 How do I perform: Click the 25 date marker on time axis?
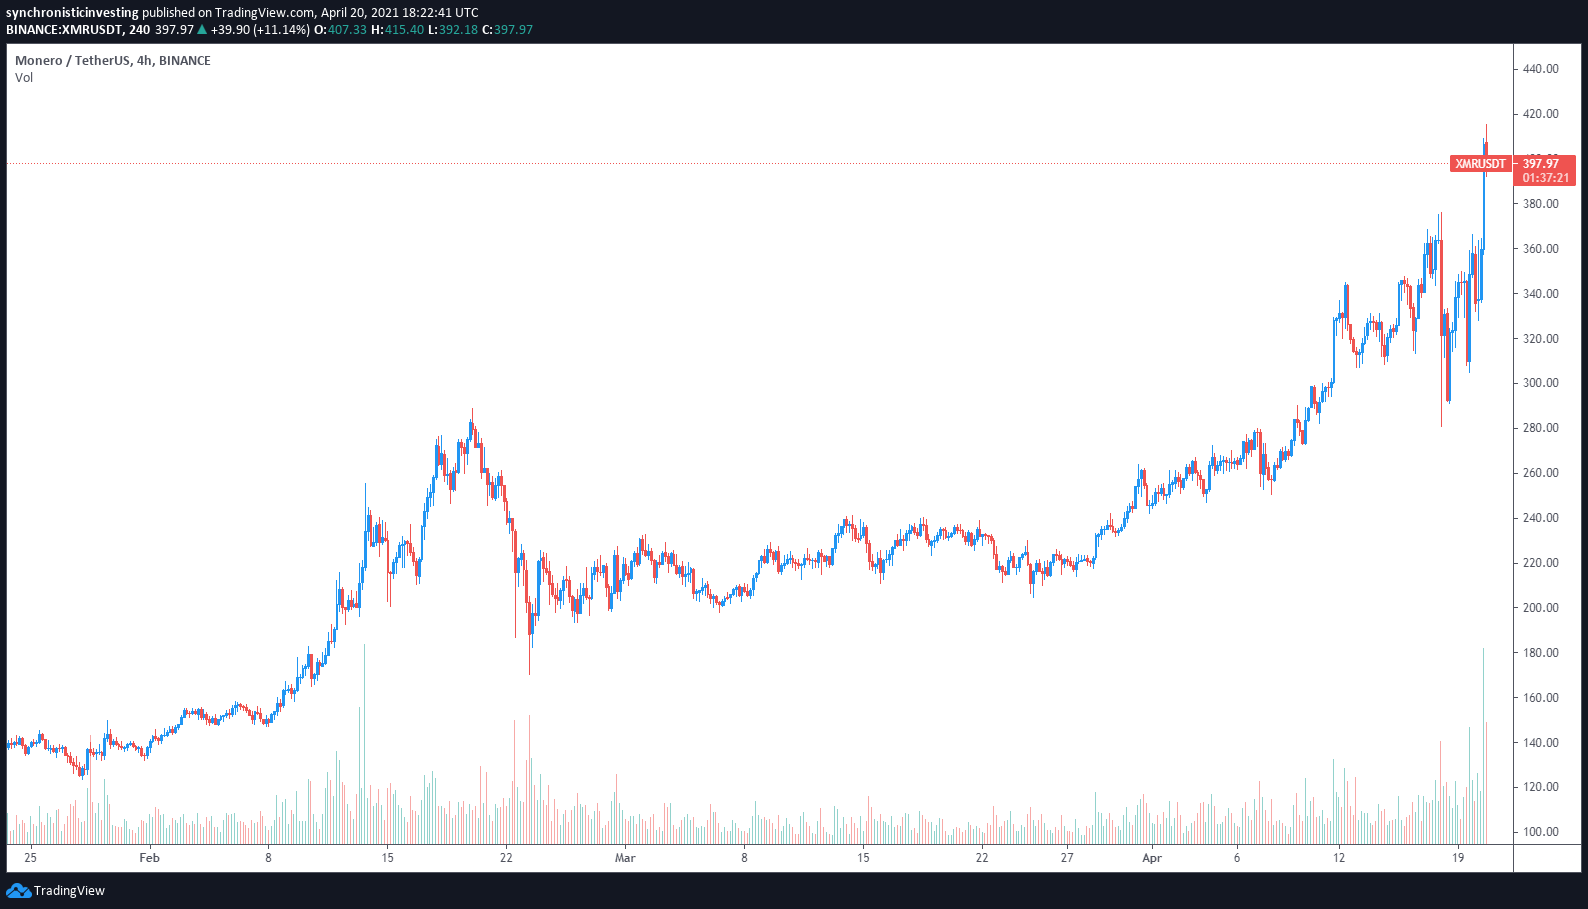click(31, 858)
